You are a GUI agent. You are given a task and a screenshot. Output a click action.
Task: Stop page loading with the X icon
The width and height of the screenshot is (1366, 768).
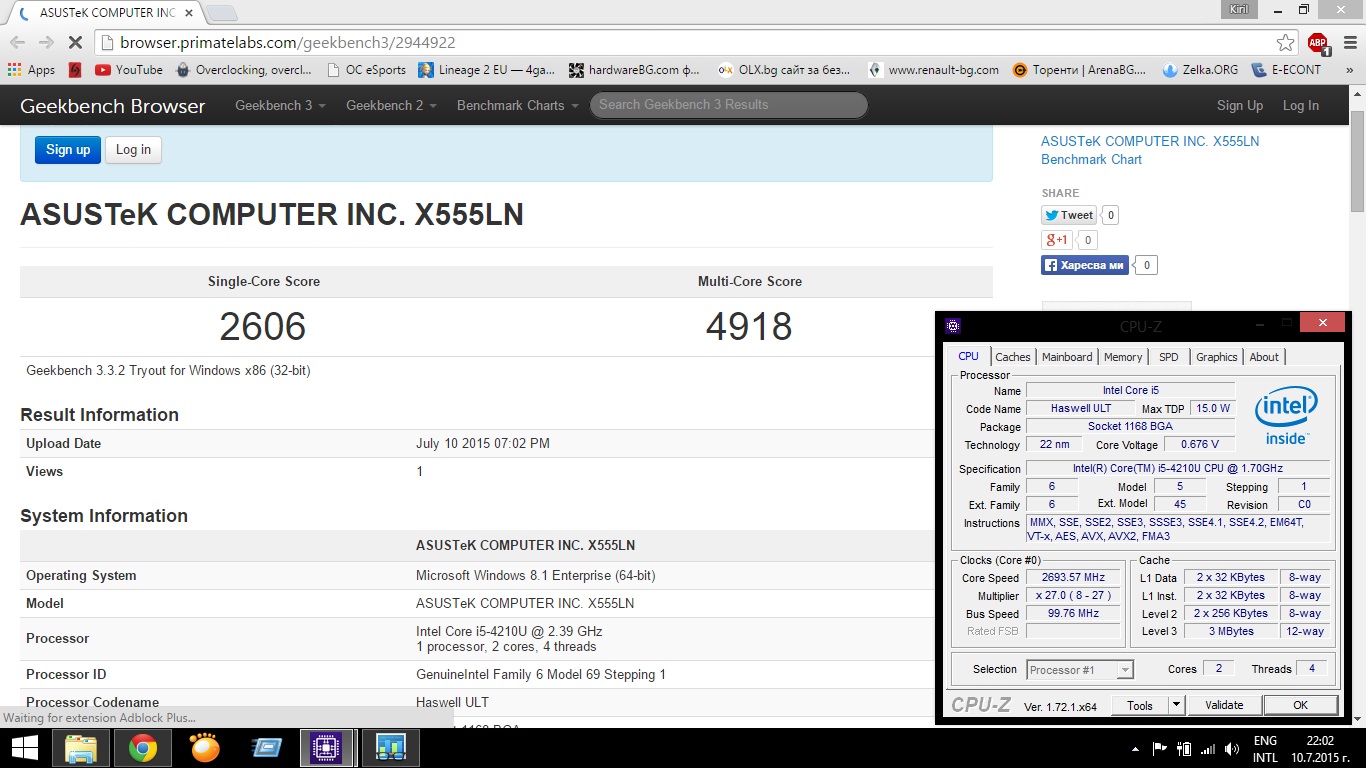[76, 43]
